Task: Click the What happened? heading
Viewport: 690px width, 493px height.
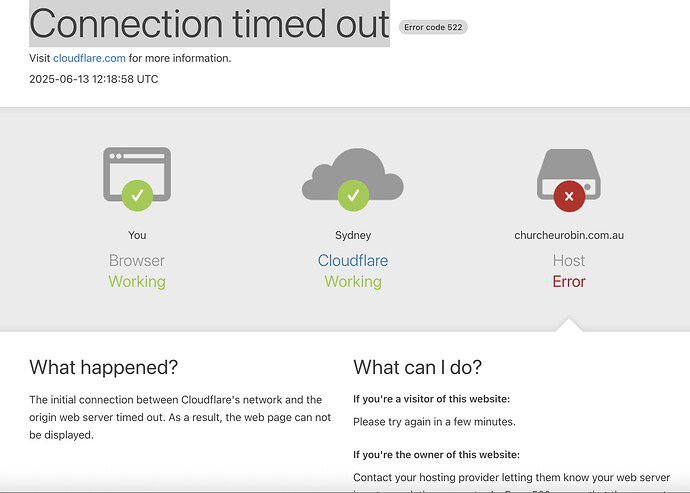Action: (x=104, y=367)
